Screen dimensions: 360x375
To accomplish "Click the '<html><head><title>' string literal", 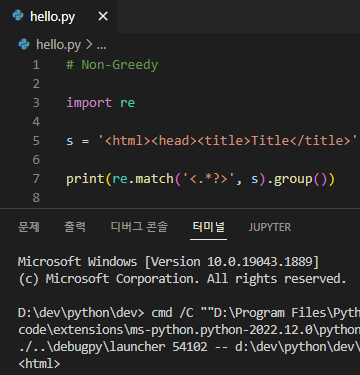I will coord(228,141).
